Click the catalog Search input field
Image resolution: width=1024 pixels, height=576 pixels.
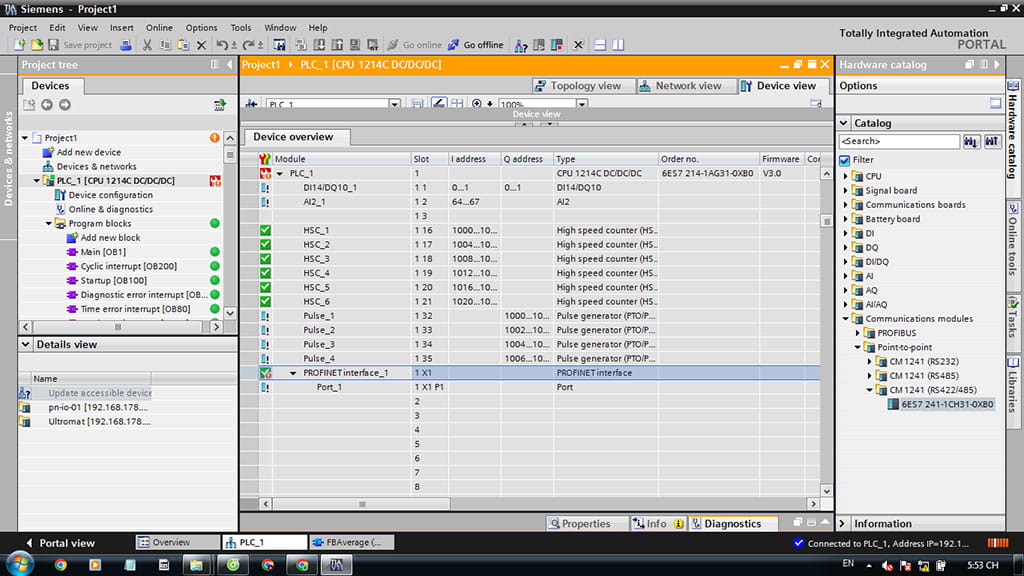[898, 142]
